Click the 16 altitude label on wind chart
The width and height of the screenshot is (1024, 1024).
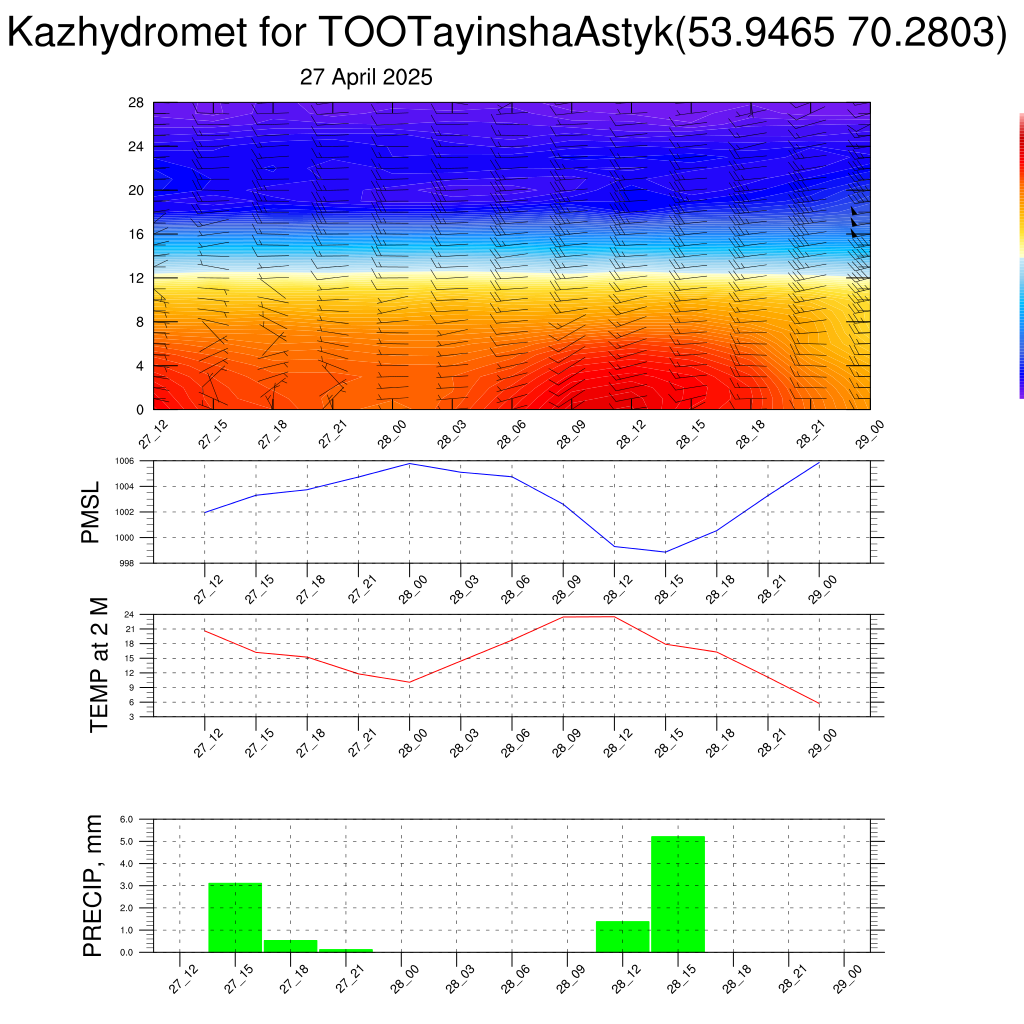click(x=136, y=234)
